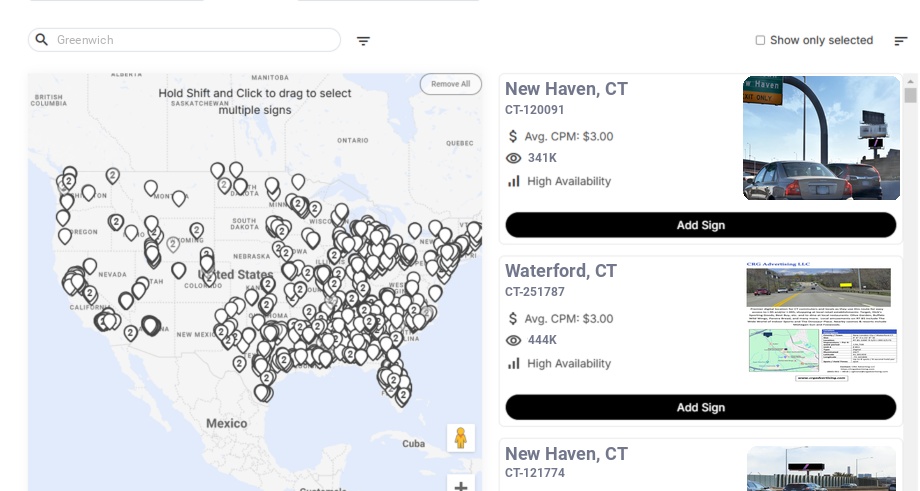
Task: Click the CPM dollar icon for New Haven
Action: point(513,136)
